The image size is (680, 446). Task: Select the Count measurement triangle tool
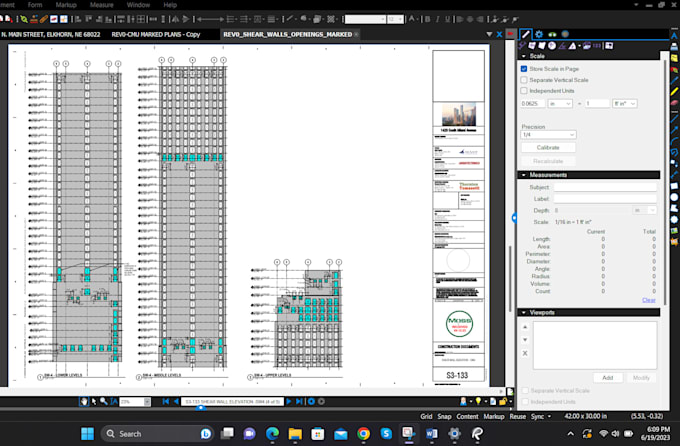coord(572,46)
